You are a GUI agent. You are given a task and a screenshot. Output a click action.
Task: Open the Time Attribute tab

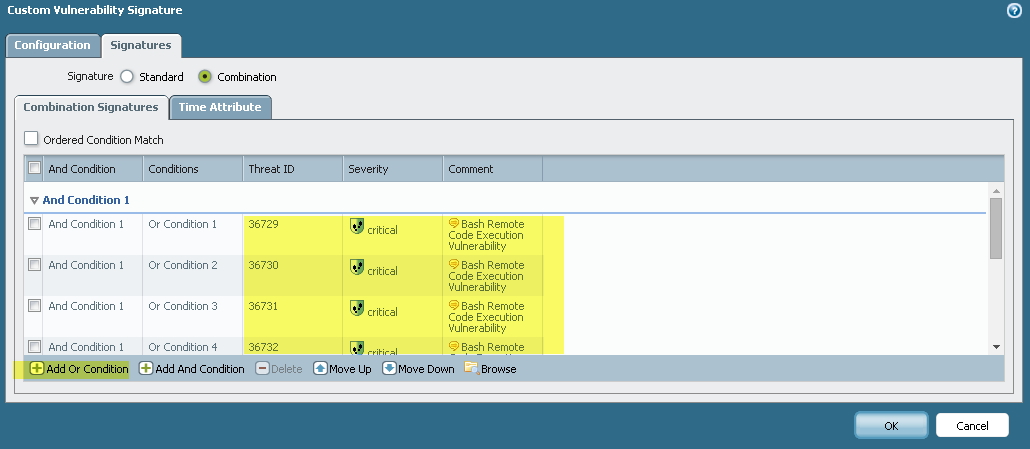[220, 107]
